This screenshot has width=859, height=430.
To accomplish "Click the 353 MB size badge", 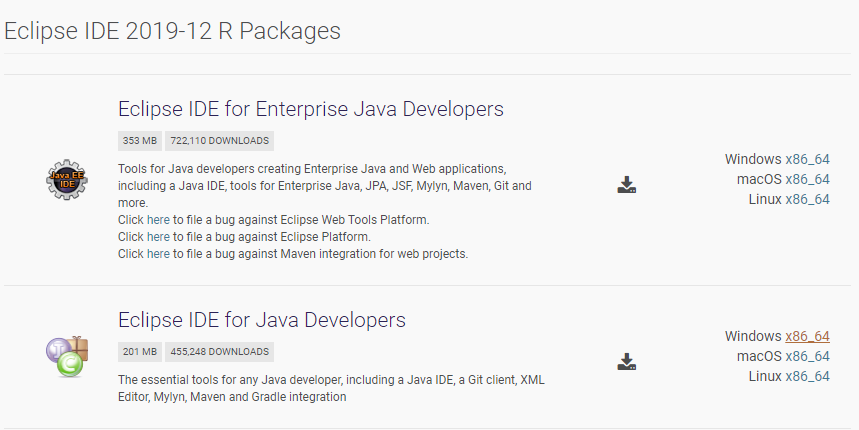I will coord(140,141).
